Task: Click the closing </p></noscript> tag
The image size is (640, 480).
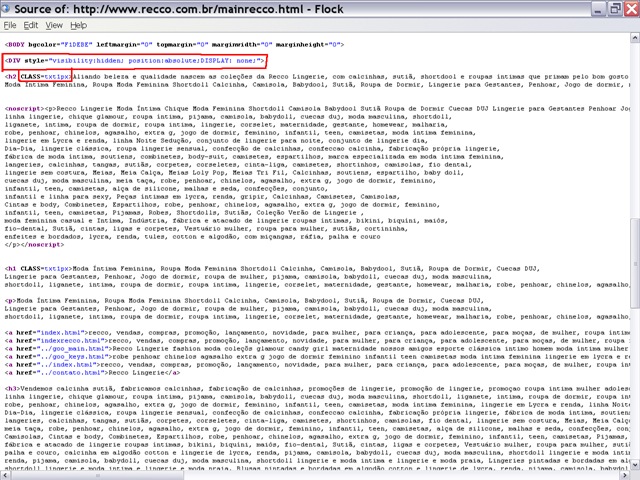Action: click(34, 245)
